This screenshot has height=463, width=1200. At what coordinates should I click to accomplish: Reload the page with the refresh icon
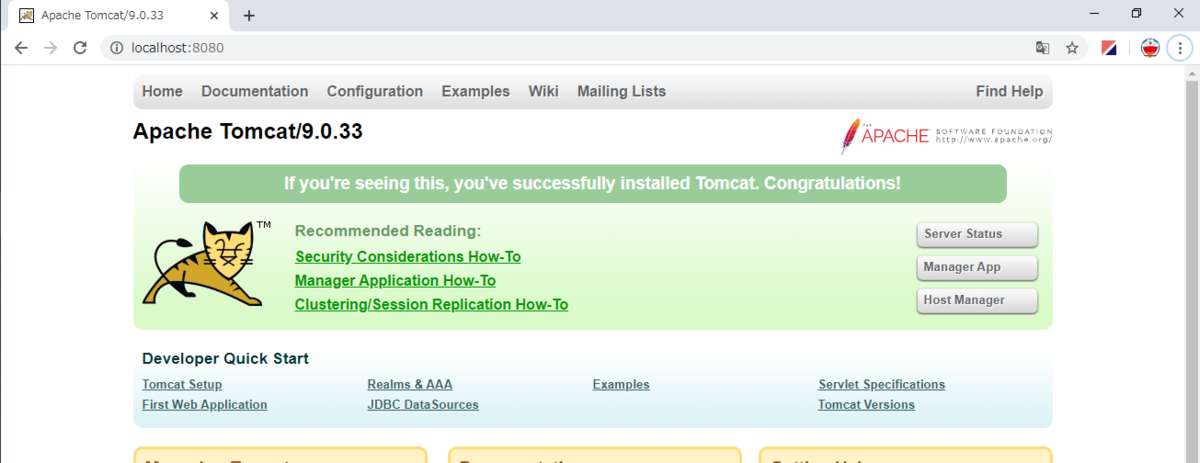click(80, 48)
